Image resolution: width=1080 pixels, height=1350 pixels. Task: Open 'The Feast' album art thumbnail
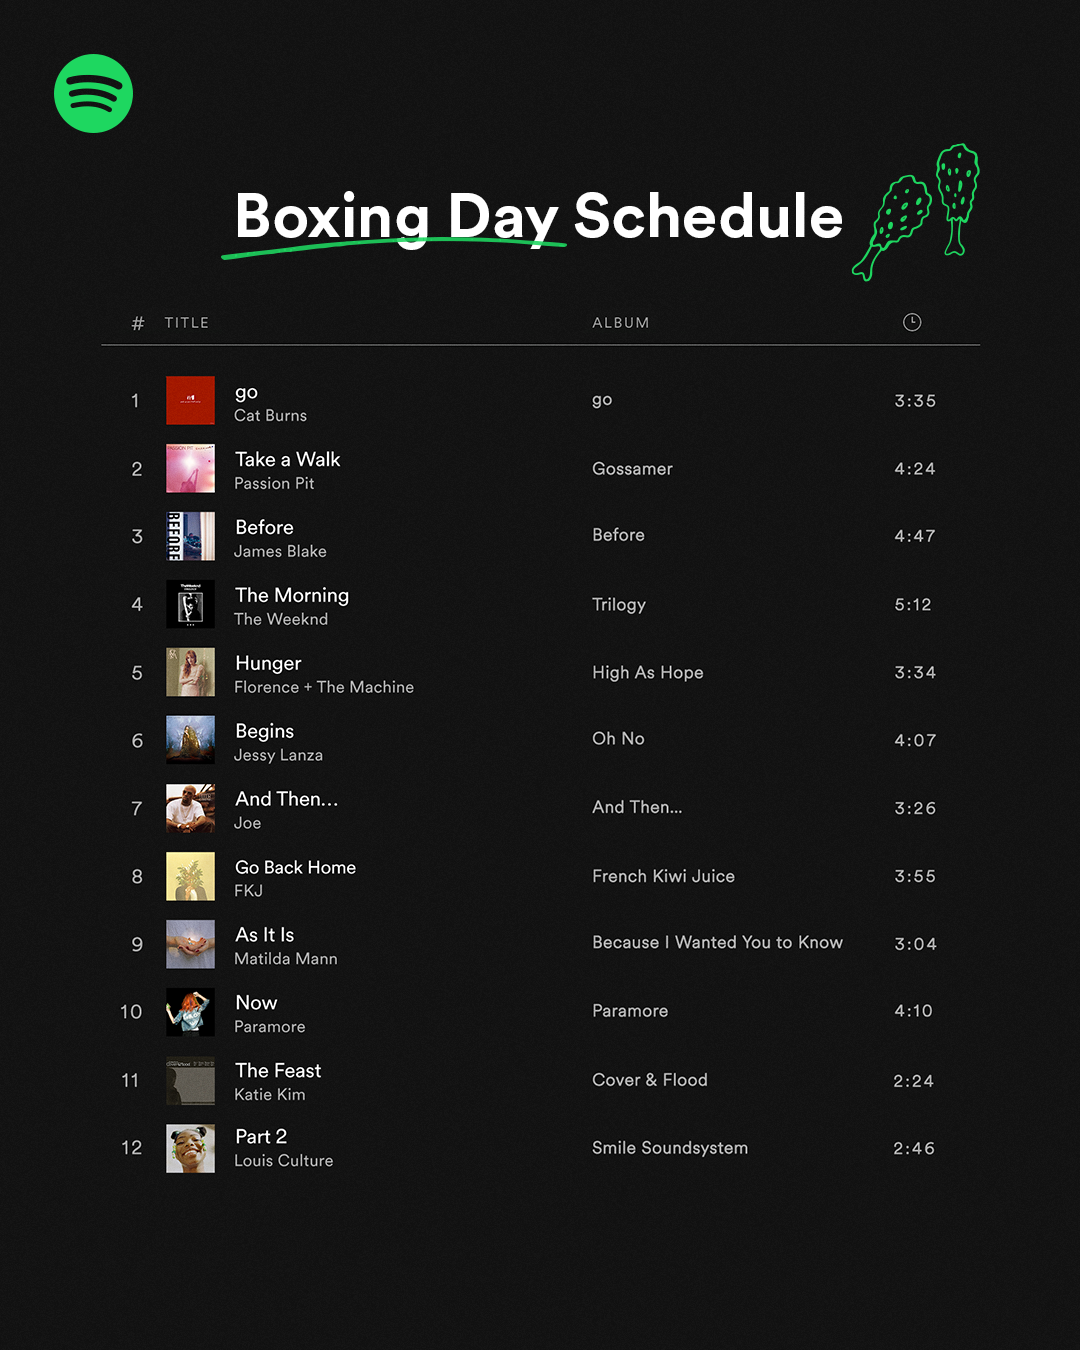pyautogui.click(x=190, y=1080)
